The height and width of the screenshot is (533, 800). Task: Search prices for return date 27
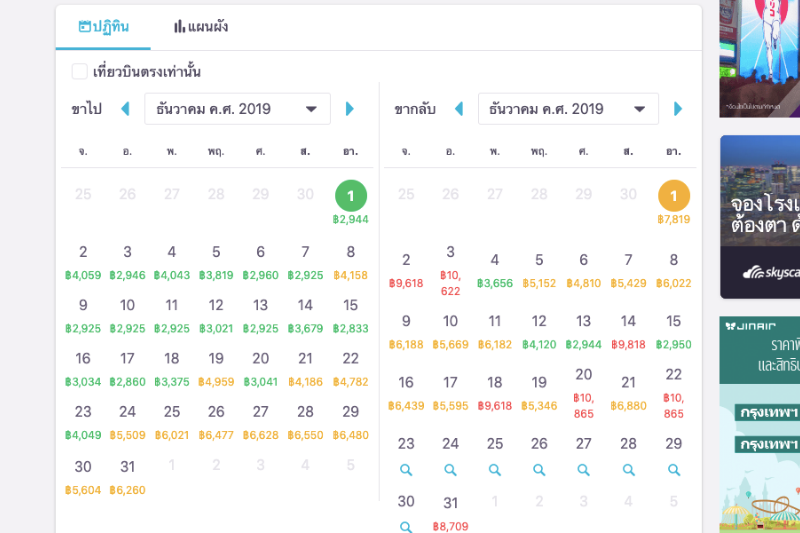coord(583,470)
